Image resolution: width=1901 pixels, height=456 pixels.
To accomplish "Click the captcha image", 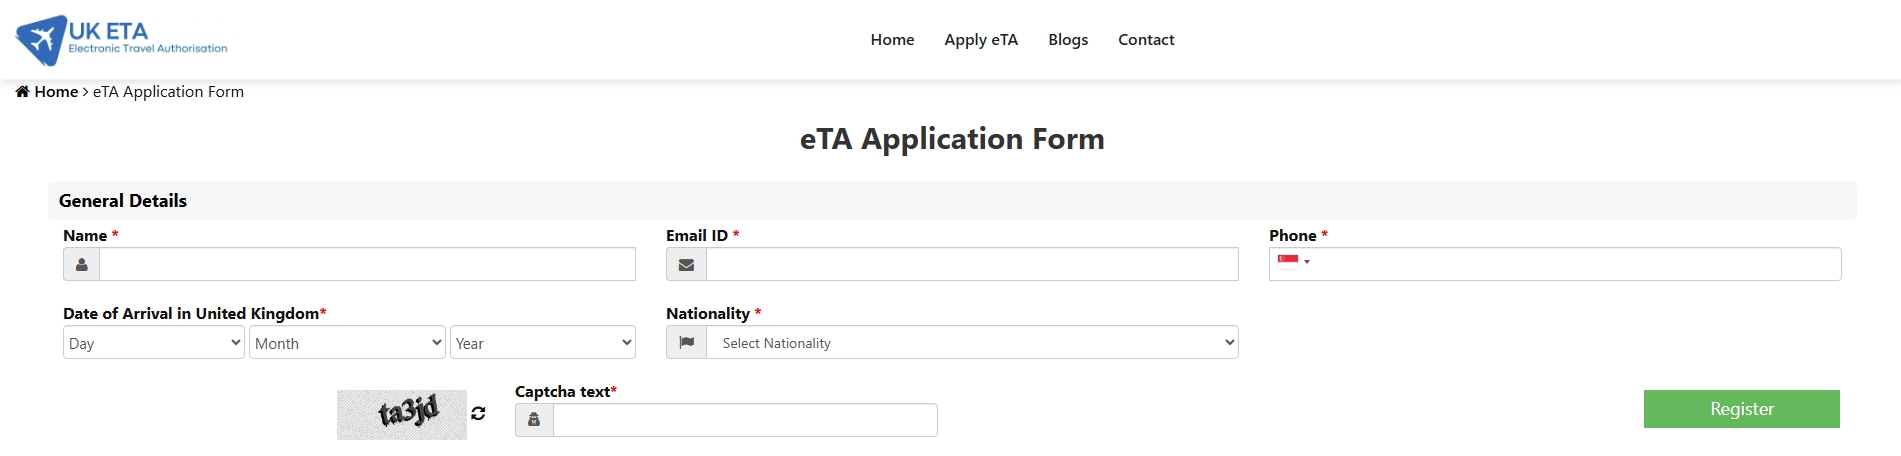I will [x=402, y=414].
